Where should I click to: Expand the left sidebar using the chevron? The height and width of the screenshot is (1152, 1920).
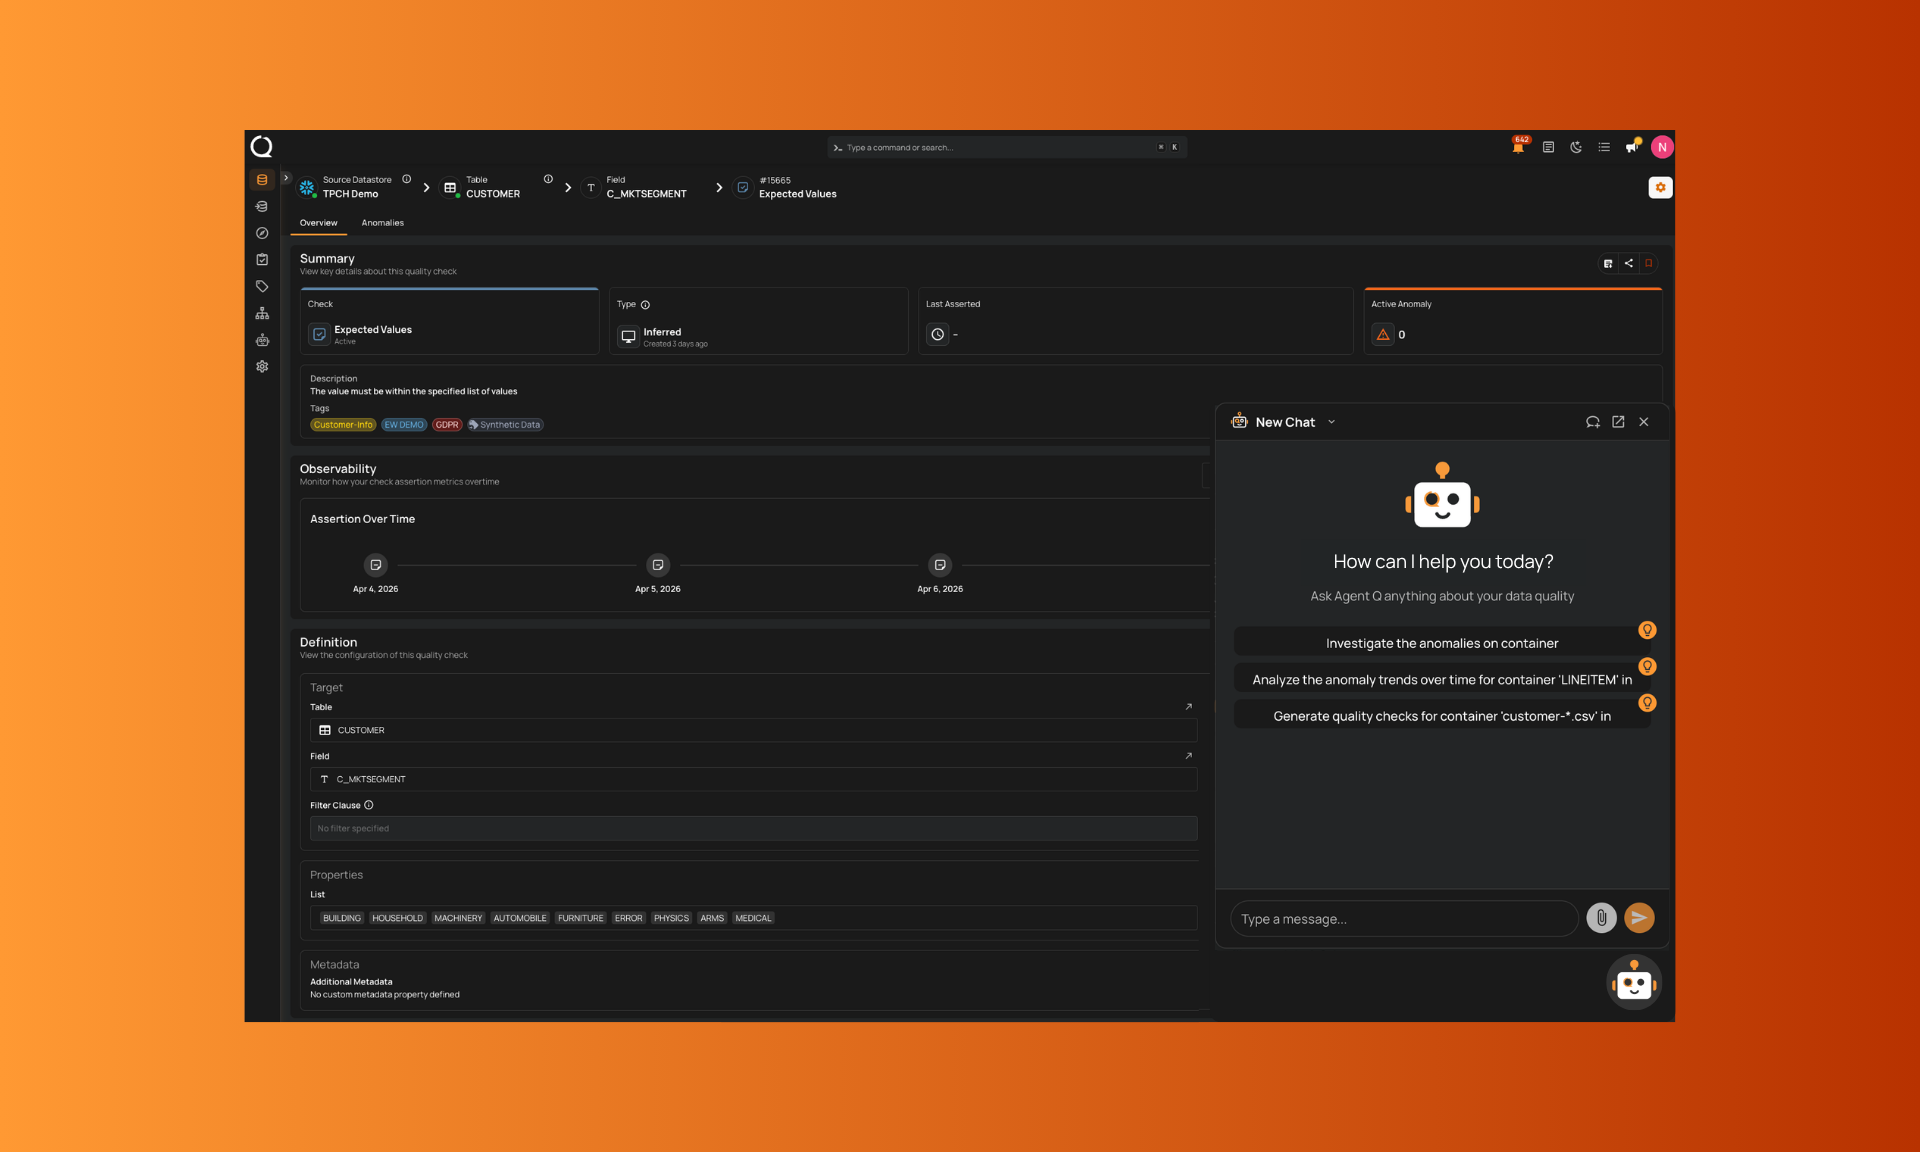(286, 178)
